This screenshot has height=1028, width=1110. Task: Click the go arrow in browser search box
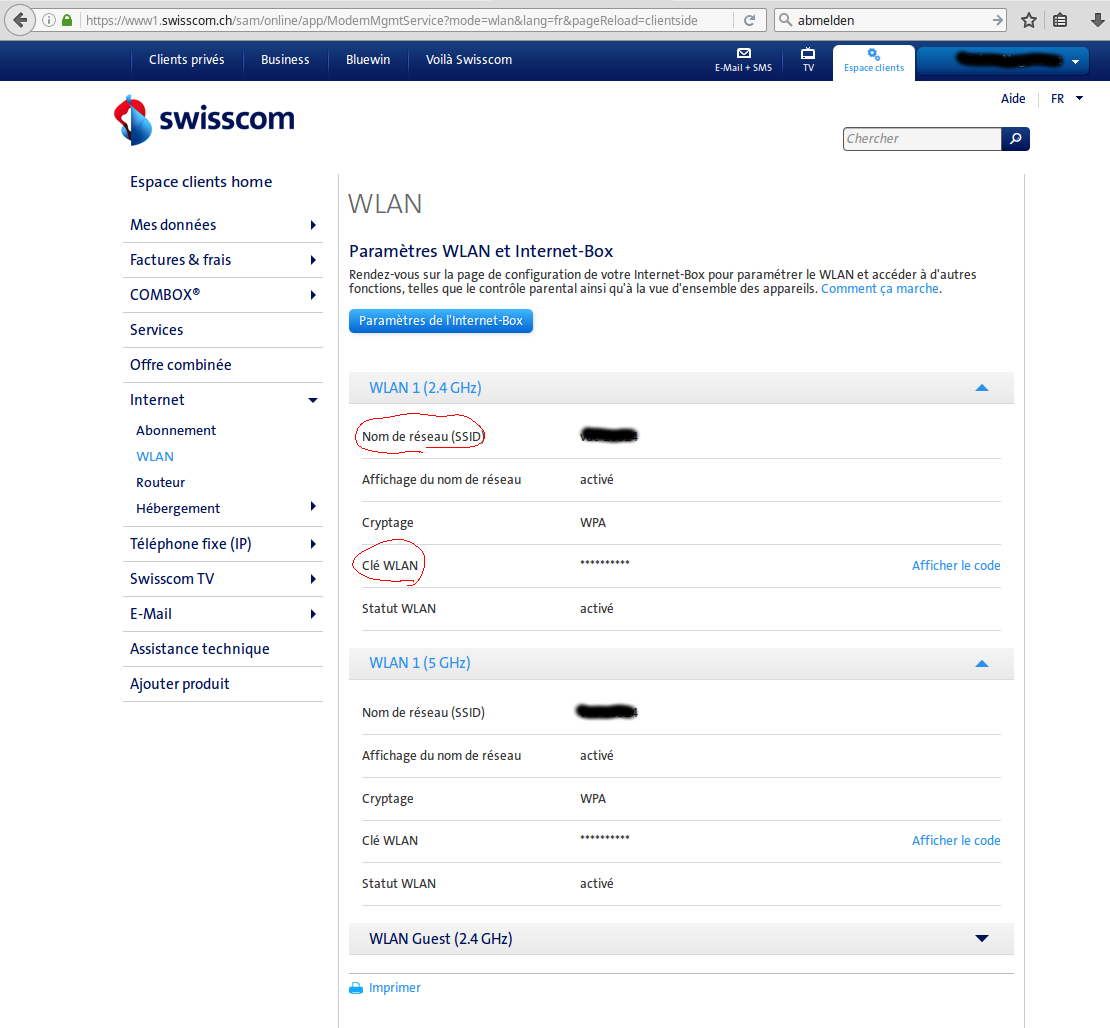[997, 21]
